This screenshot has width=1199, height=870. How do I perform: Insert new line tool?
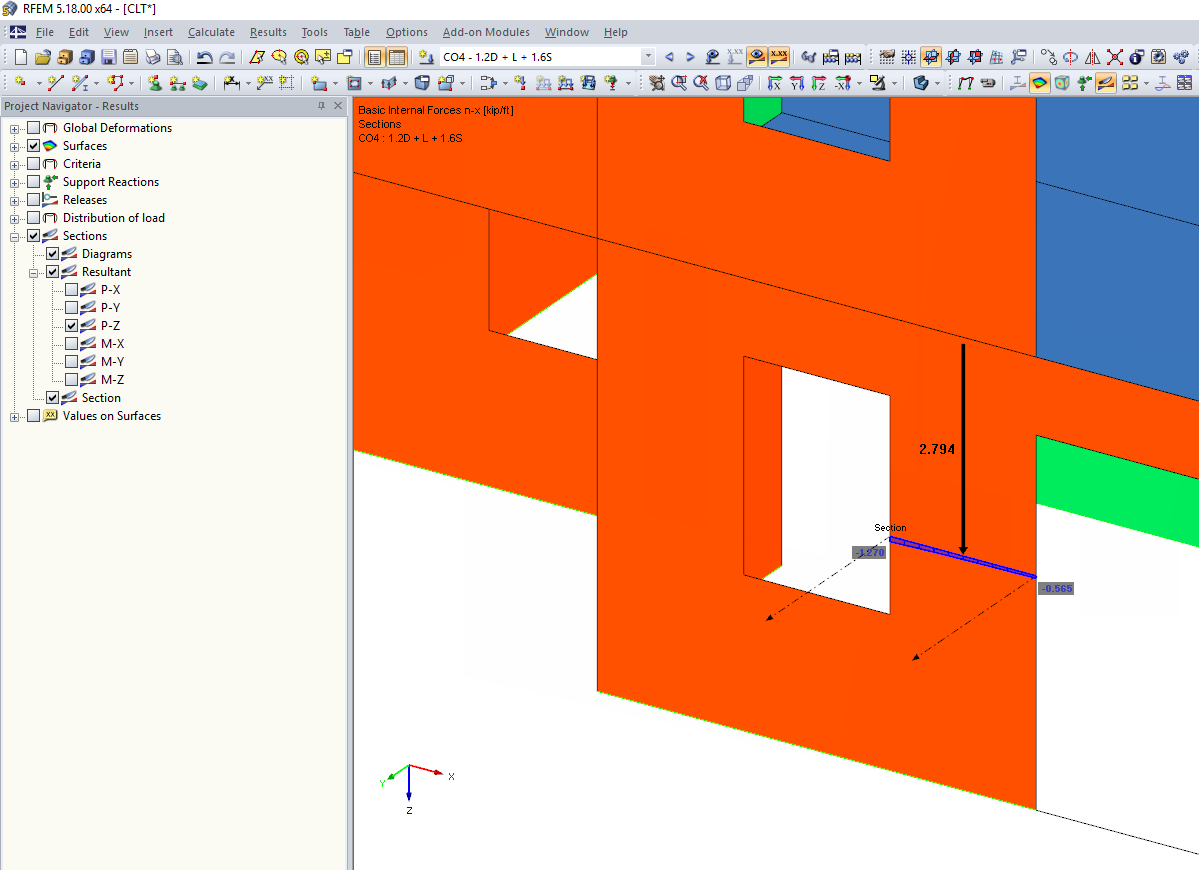(x=56, y=83)
